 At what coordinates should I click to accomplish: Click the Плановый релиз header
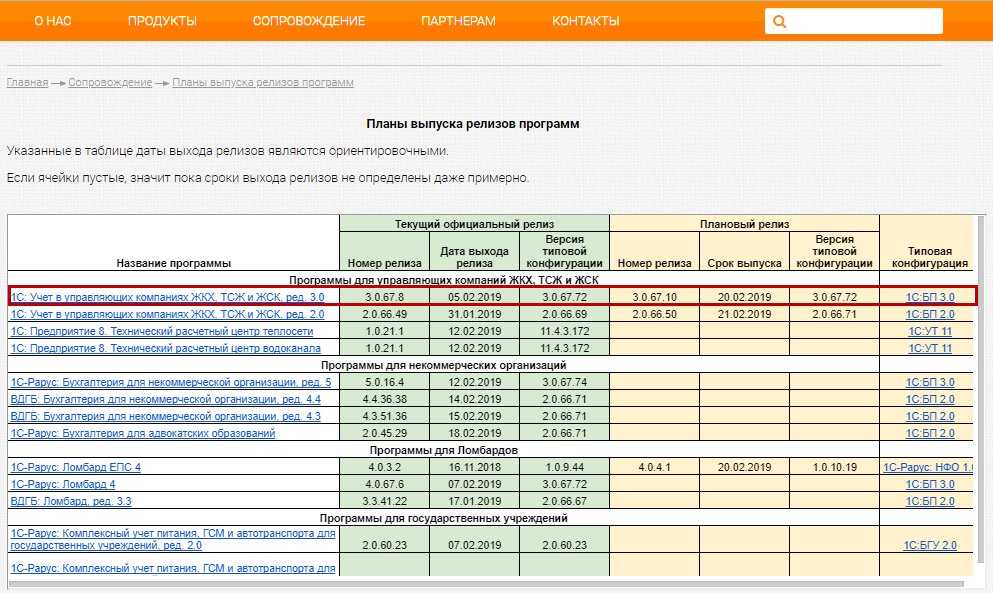click(x=745, y=224)
